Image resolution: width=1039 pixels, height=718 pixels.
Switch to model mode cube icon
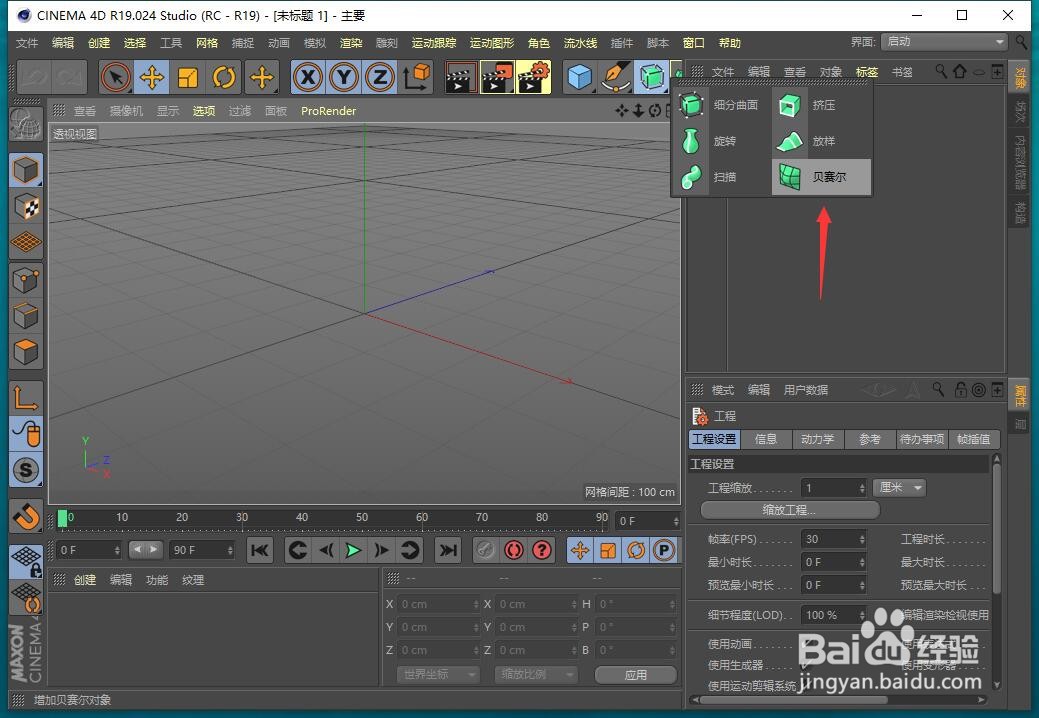click(27, 170)
